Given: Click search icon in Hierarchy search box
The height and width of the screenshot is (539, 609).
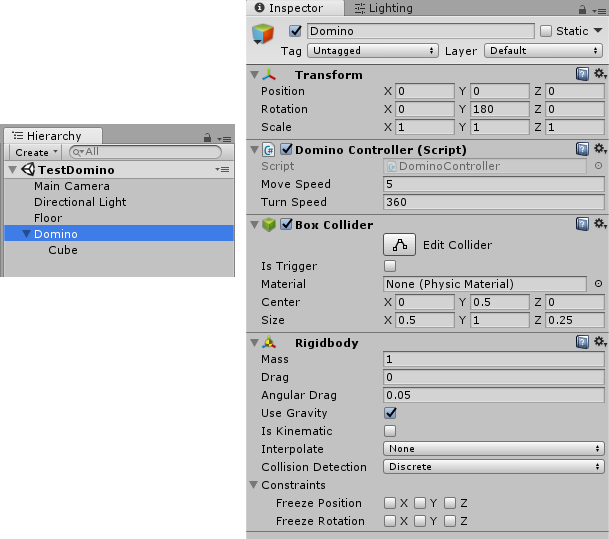Looking at the screenshot, I should click(77, 152).
